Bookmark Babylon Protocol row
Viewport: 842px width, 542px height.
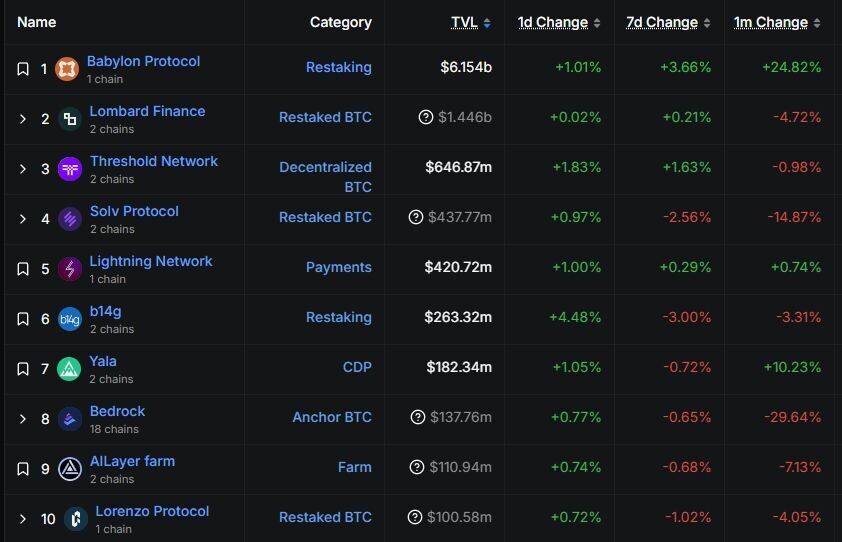click(23, 69)
